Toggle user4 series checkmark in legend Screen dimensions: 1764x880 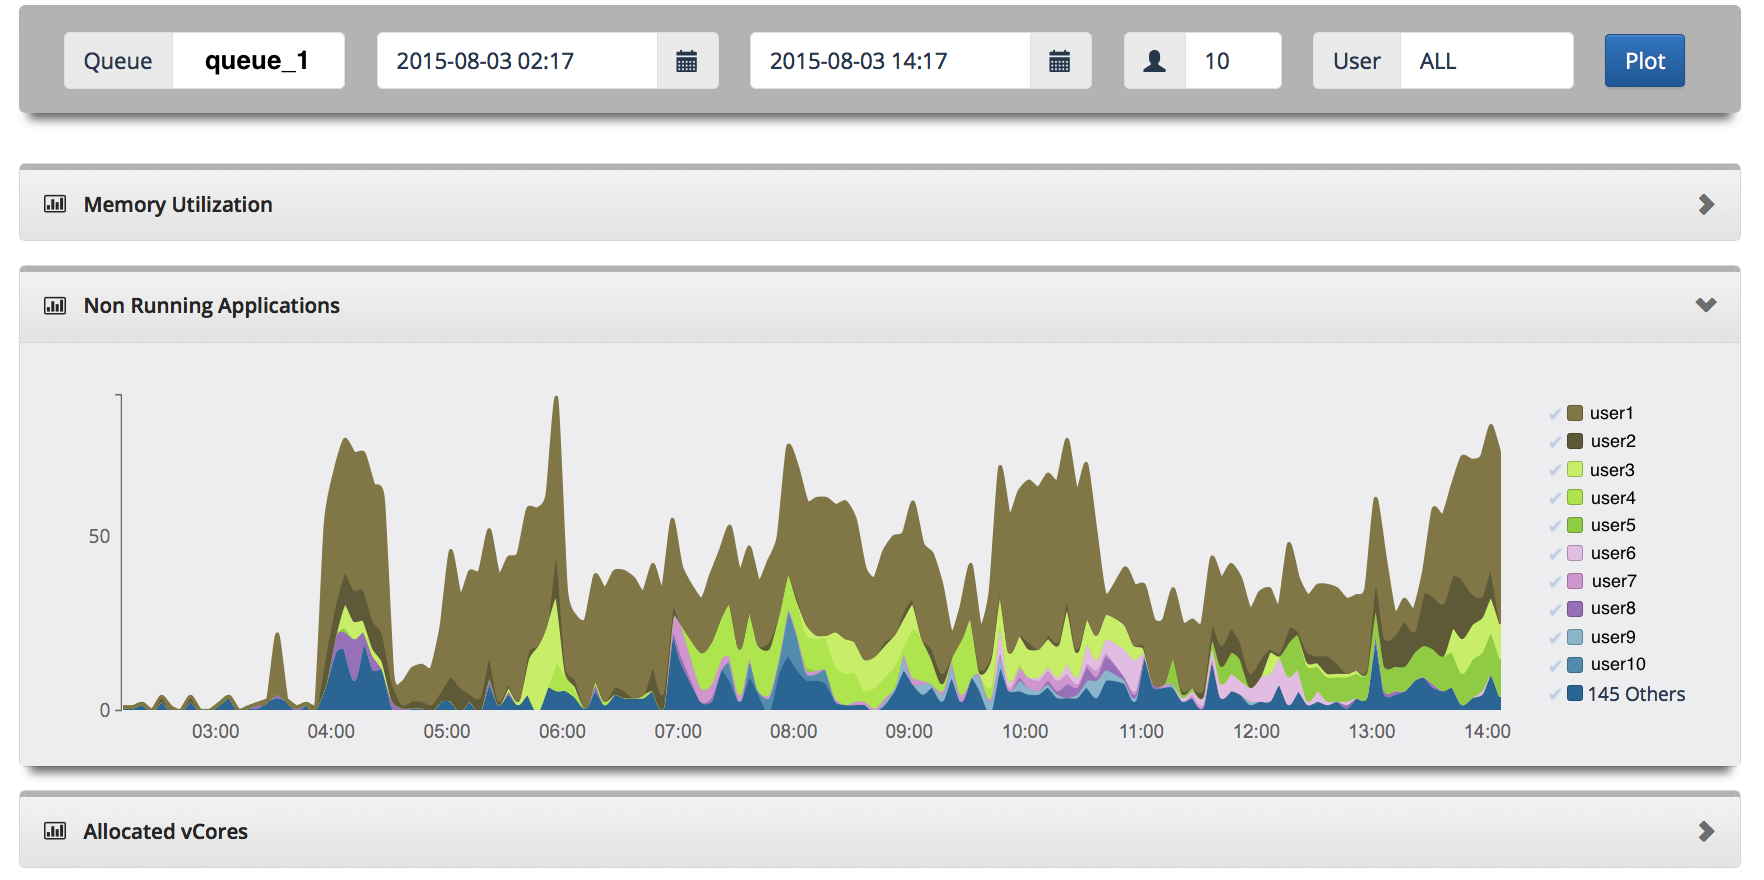tap(1555, 498)
